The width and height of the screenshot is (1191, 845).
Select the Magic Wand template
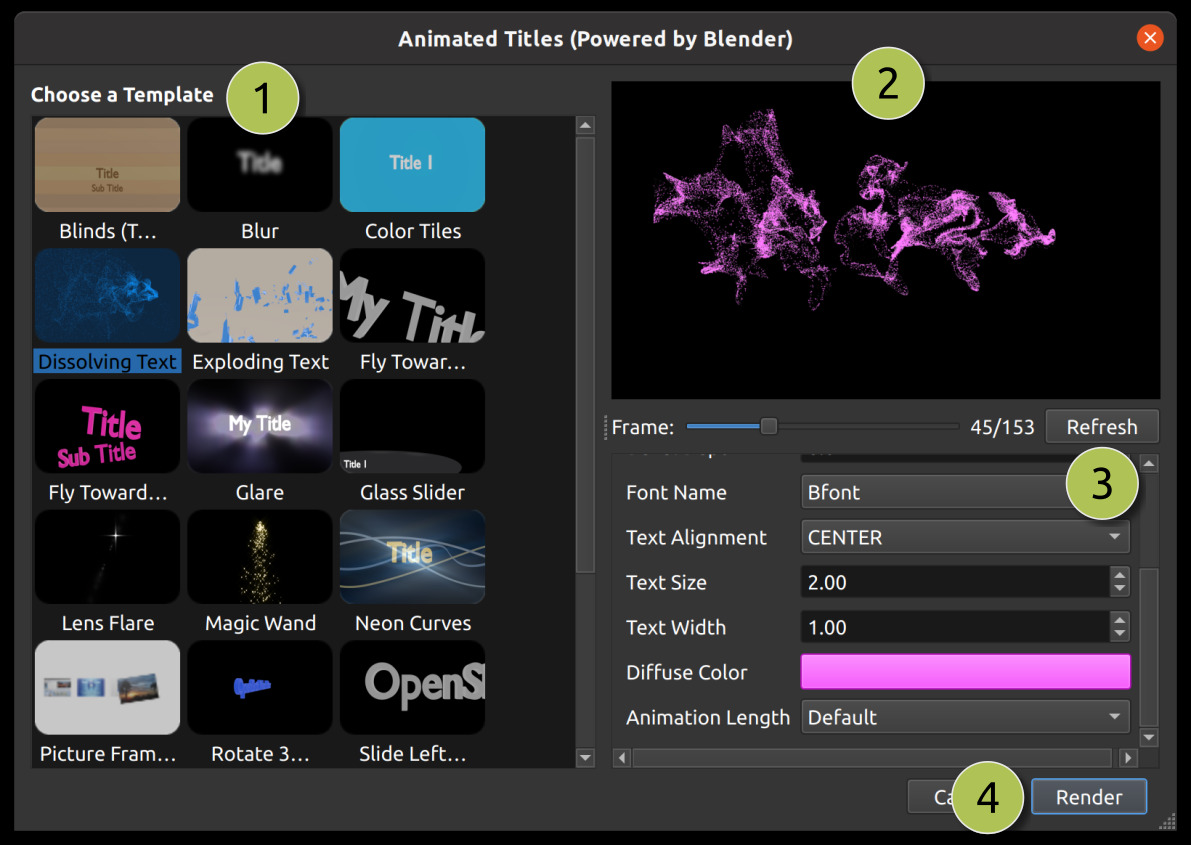click(x=259, y=557)
